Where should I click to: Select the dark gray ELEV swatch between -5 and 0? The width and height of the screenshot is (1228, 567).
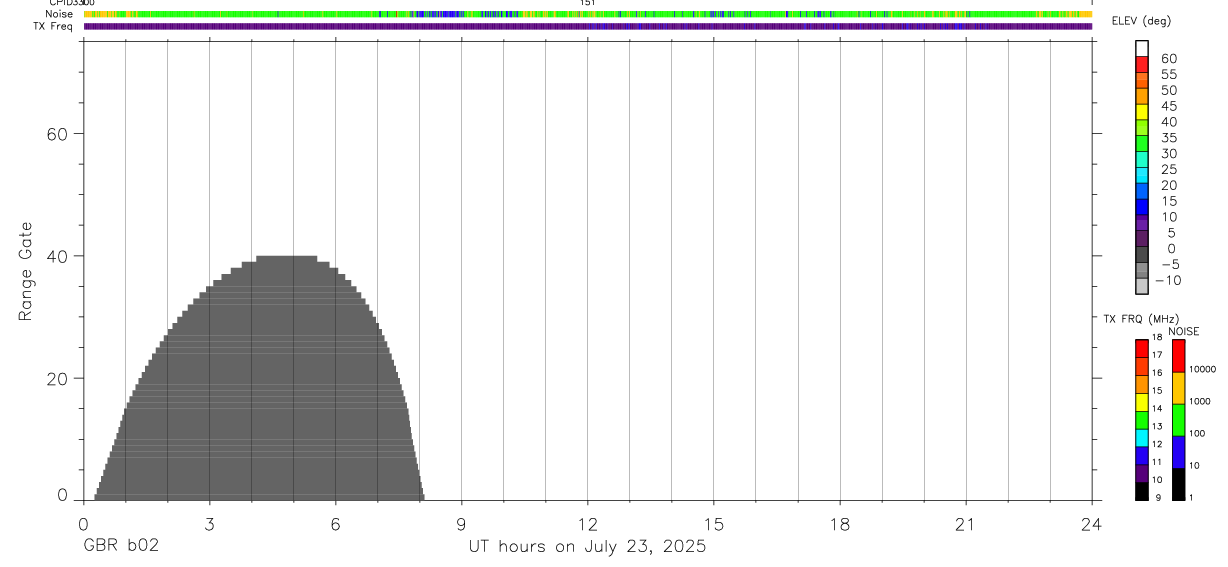point(1142,255)
